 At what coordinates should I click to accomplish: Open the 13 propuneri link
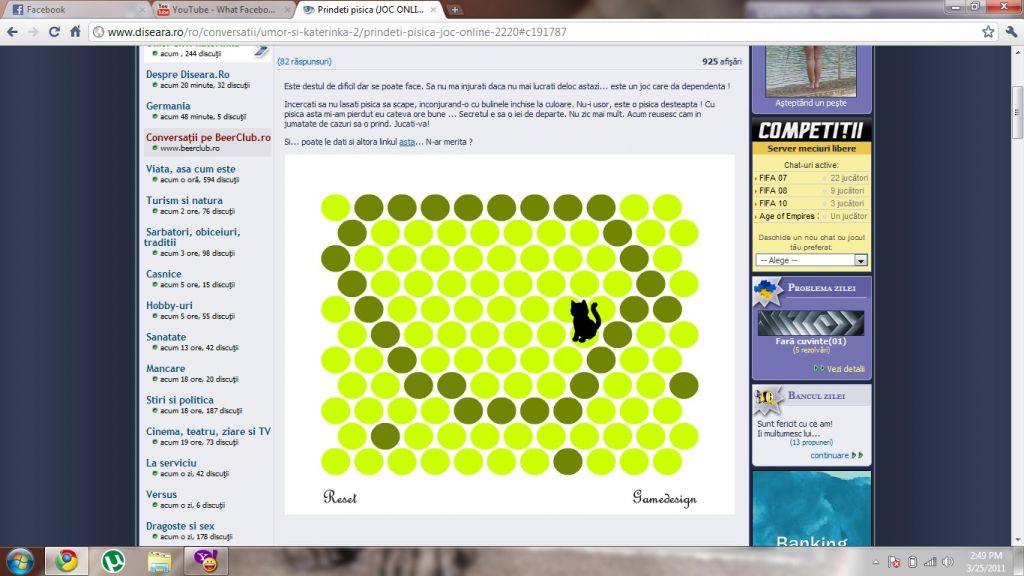[811, 443]
